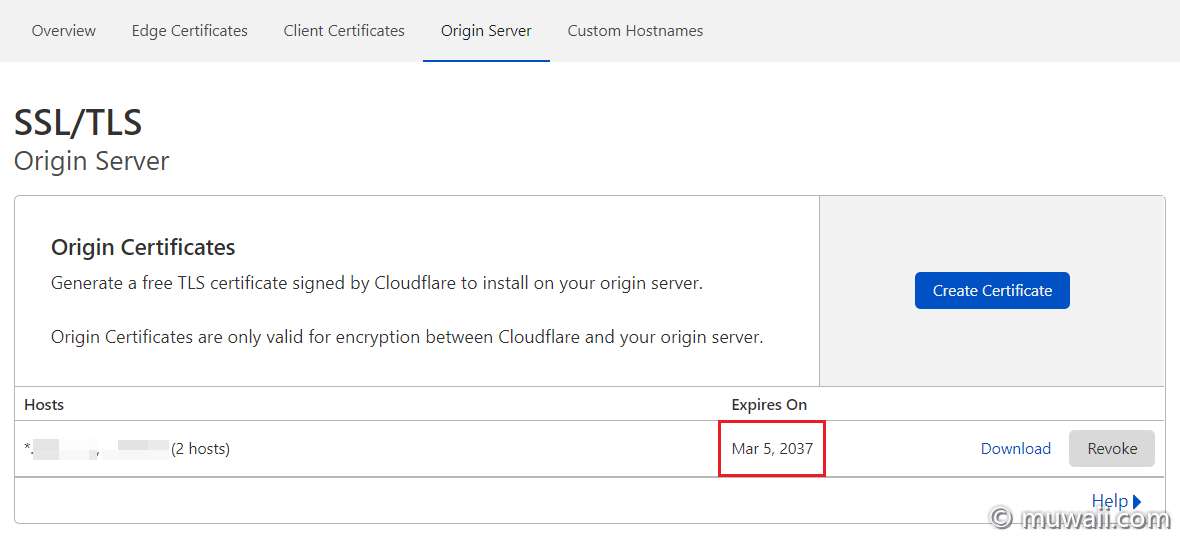Open the Help link
1180x540 pixels.
[x=1109, y=501]
